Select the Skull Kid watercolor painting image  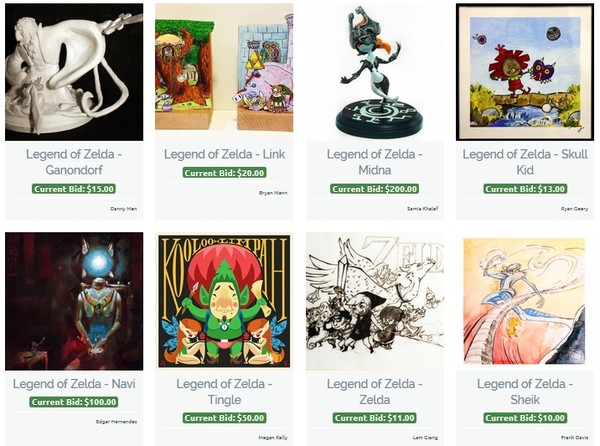525,72
